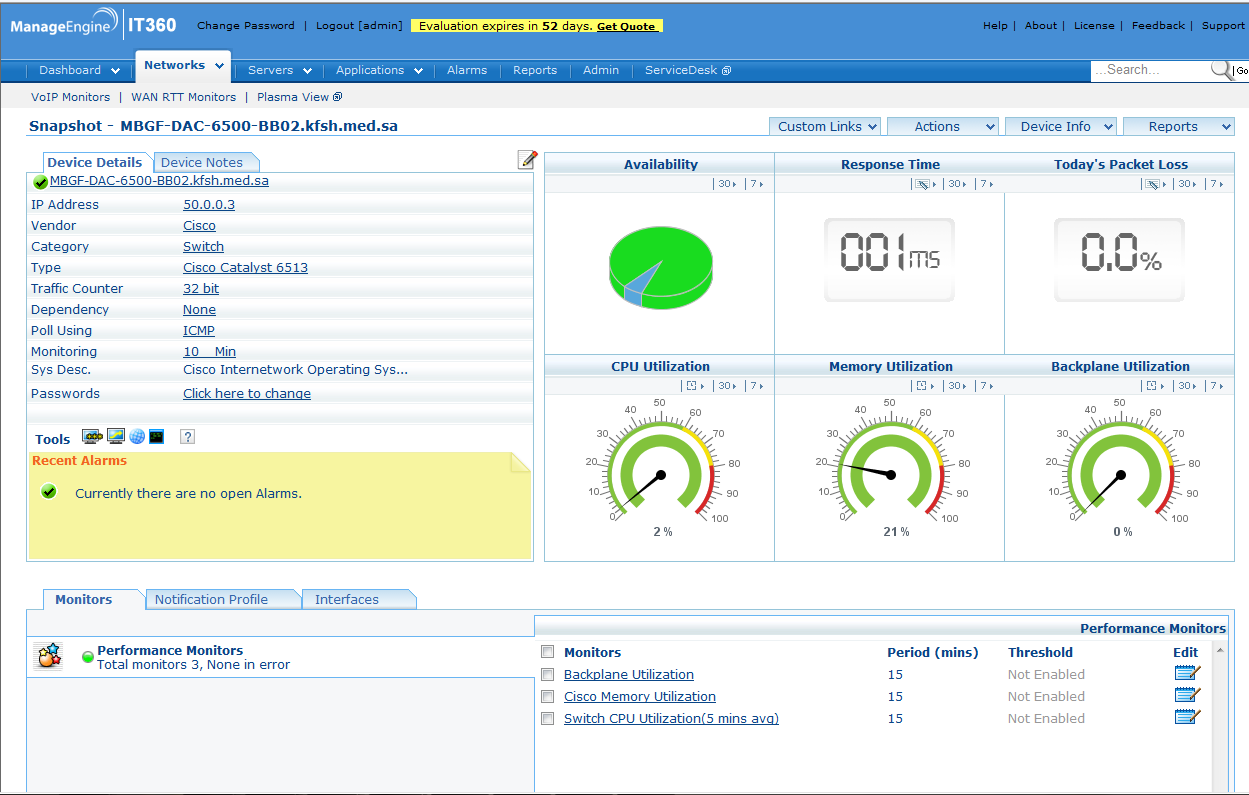Switch to the Interfaces tab
This screenshot has width=1249, height=795.
point(358,599)
